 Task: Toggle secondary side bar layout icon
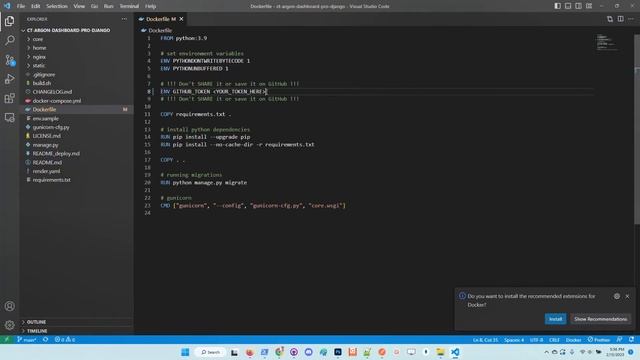coord(578,6)
